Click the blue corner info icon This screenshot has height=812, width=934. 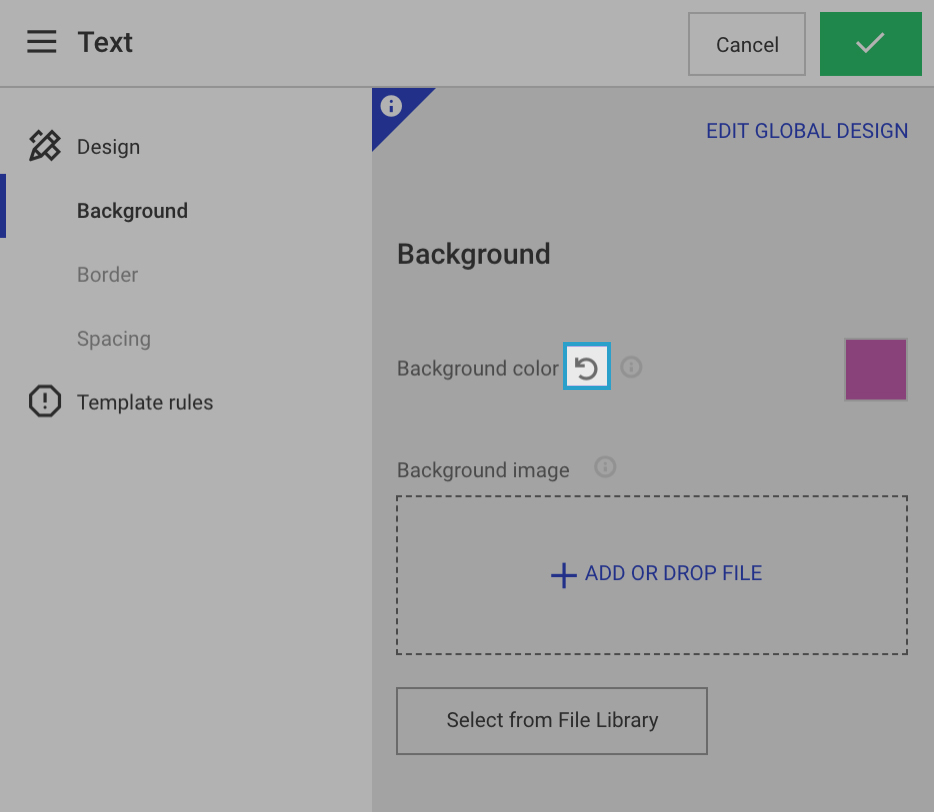coord(391,106)
